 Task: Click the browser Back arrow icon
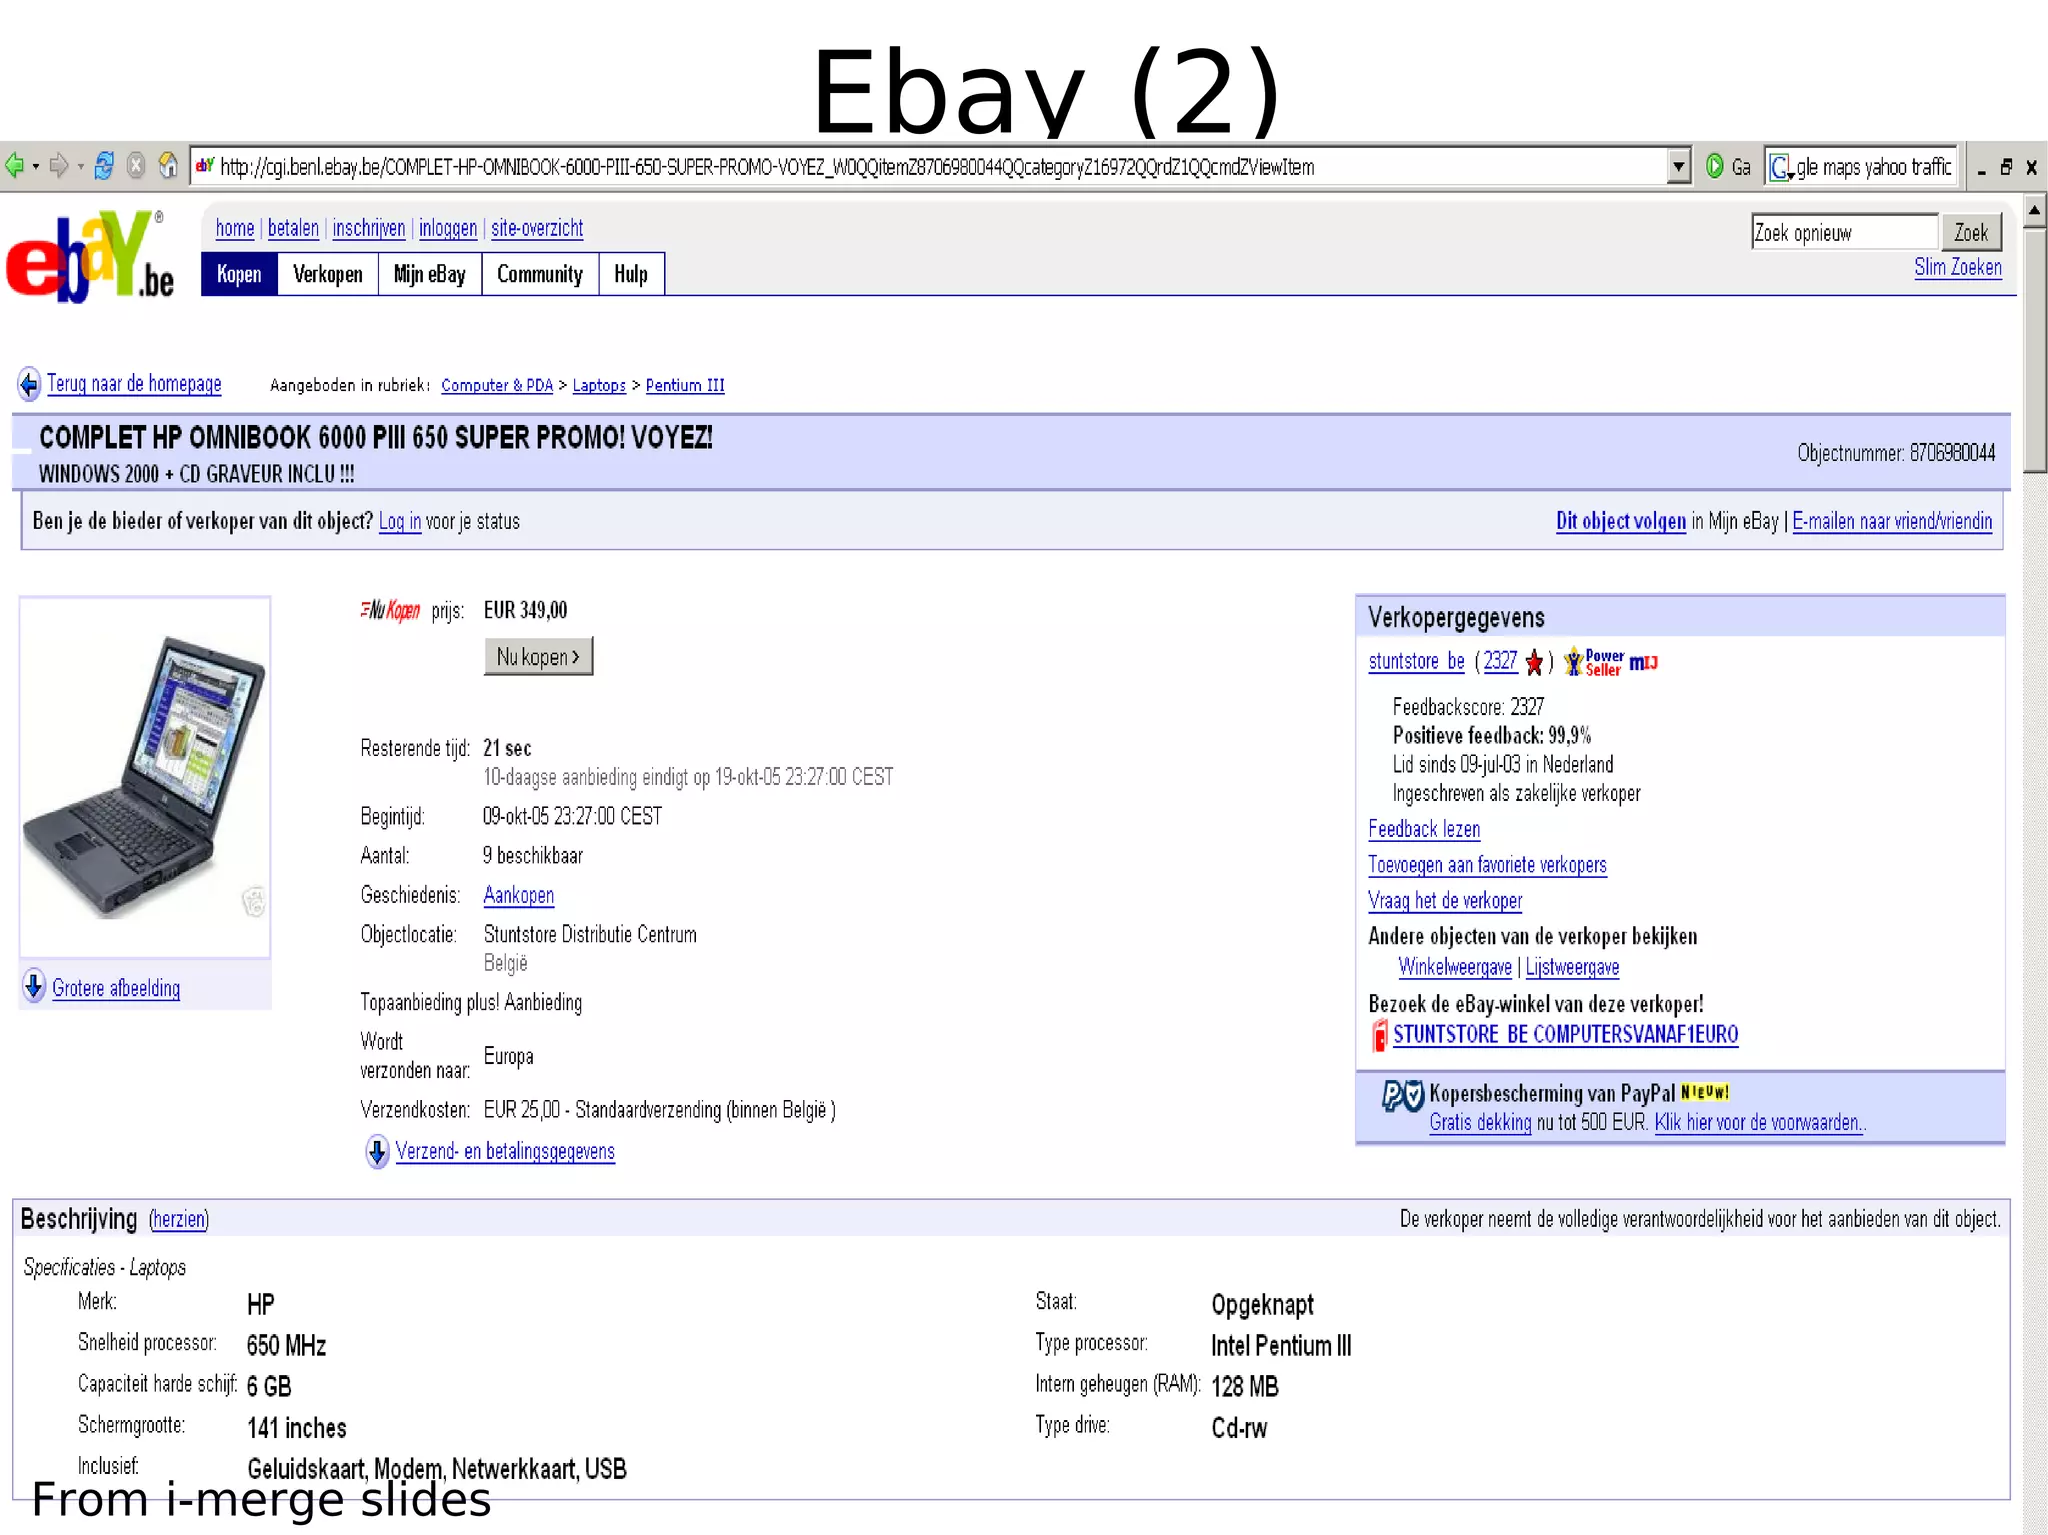click(x=14, y=166)
